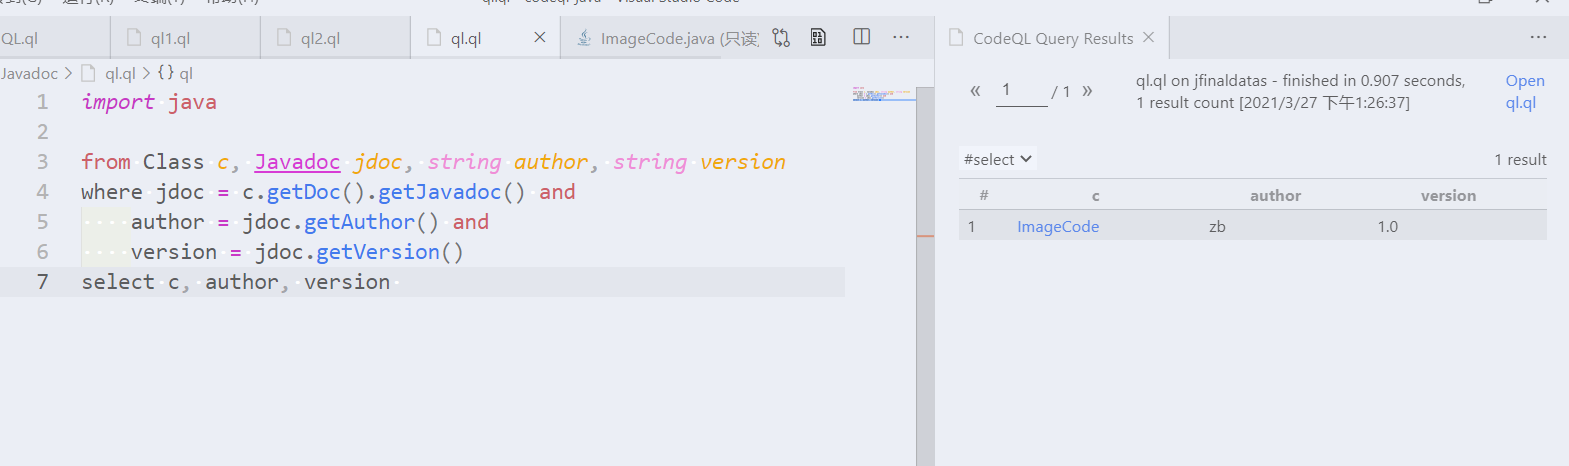Viewport: 1569px width, 466px height.
Task: Sort results by author column header
Action: (1275, 196)
